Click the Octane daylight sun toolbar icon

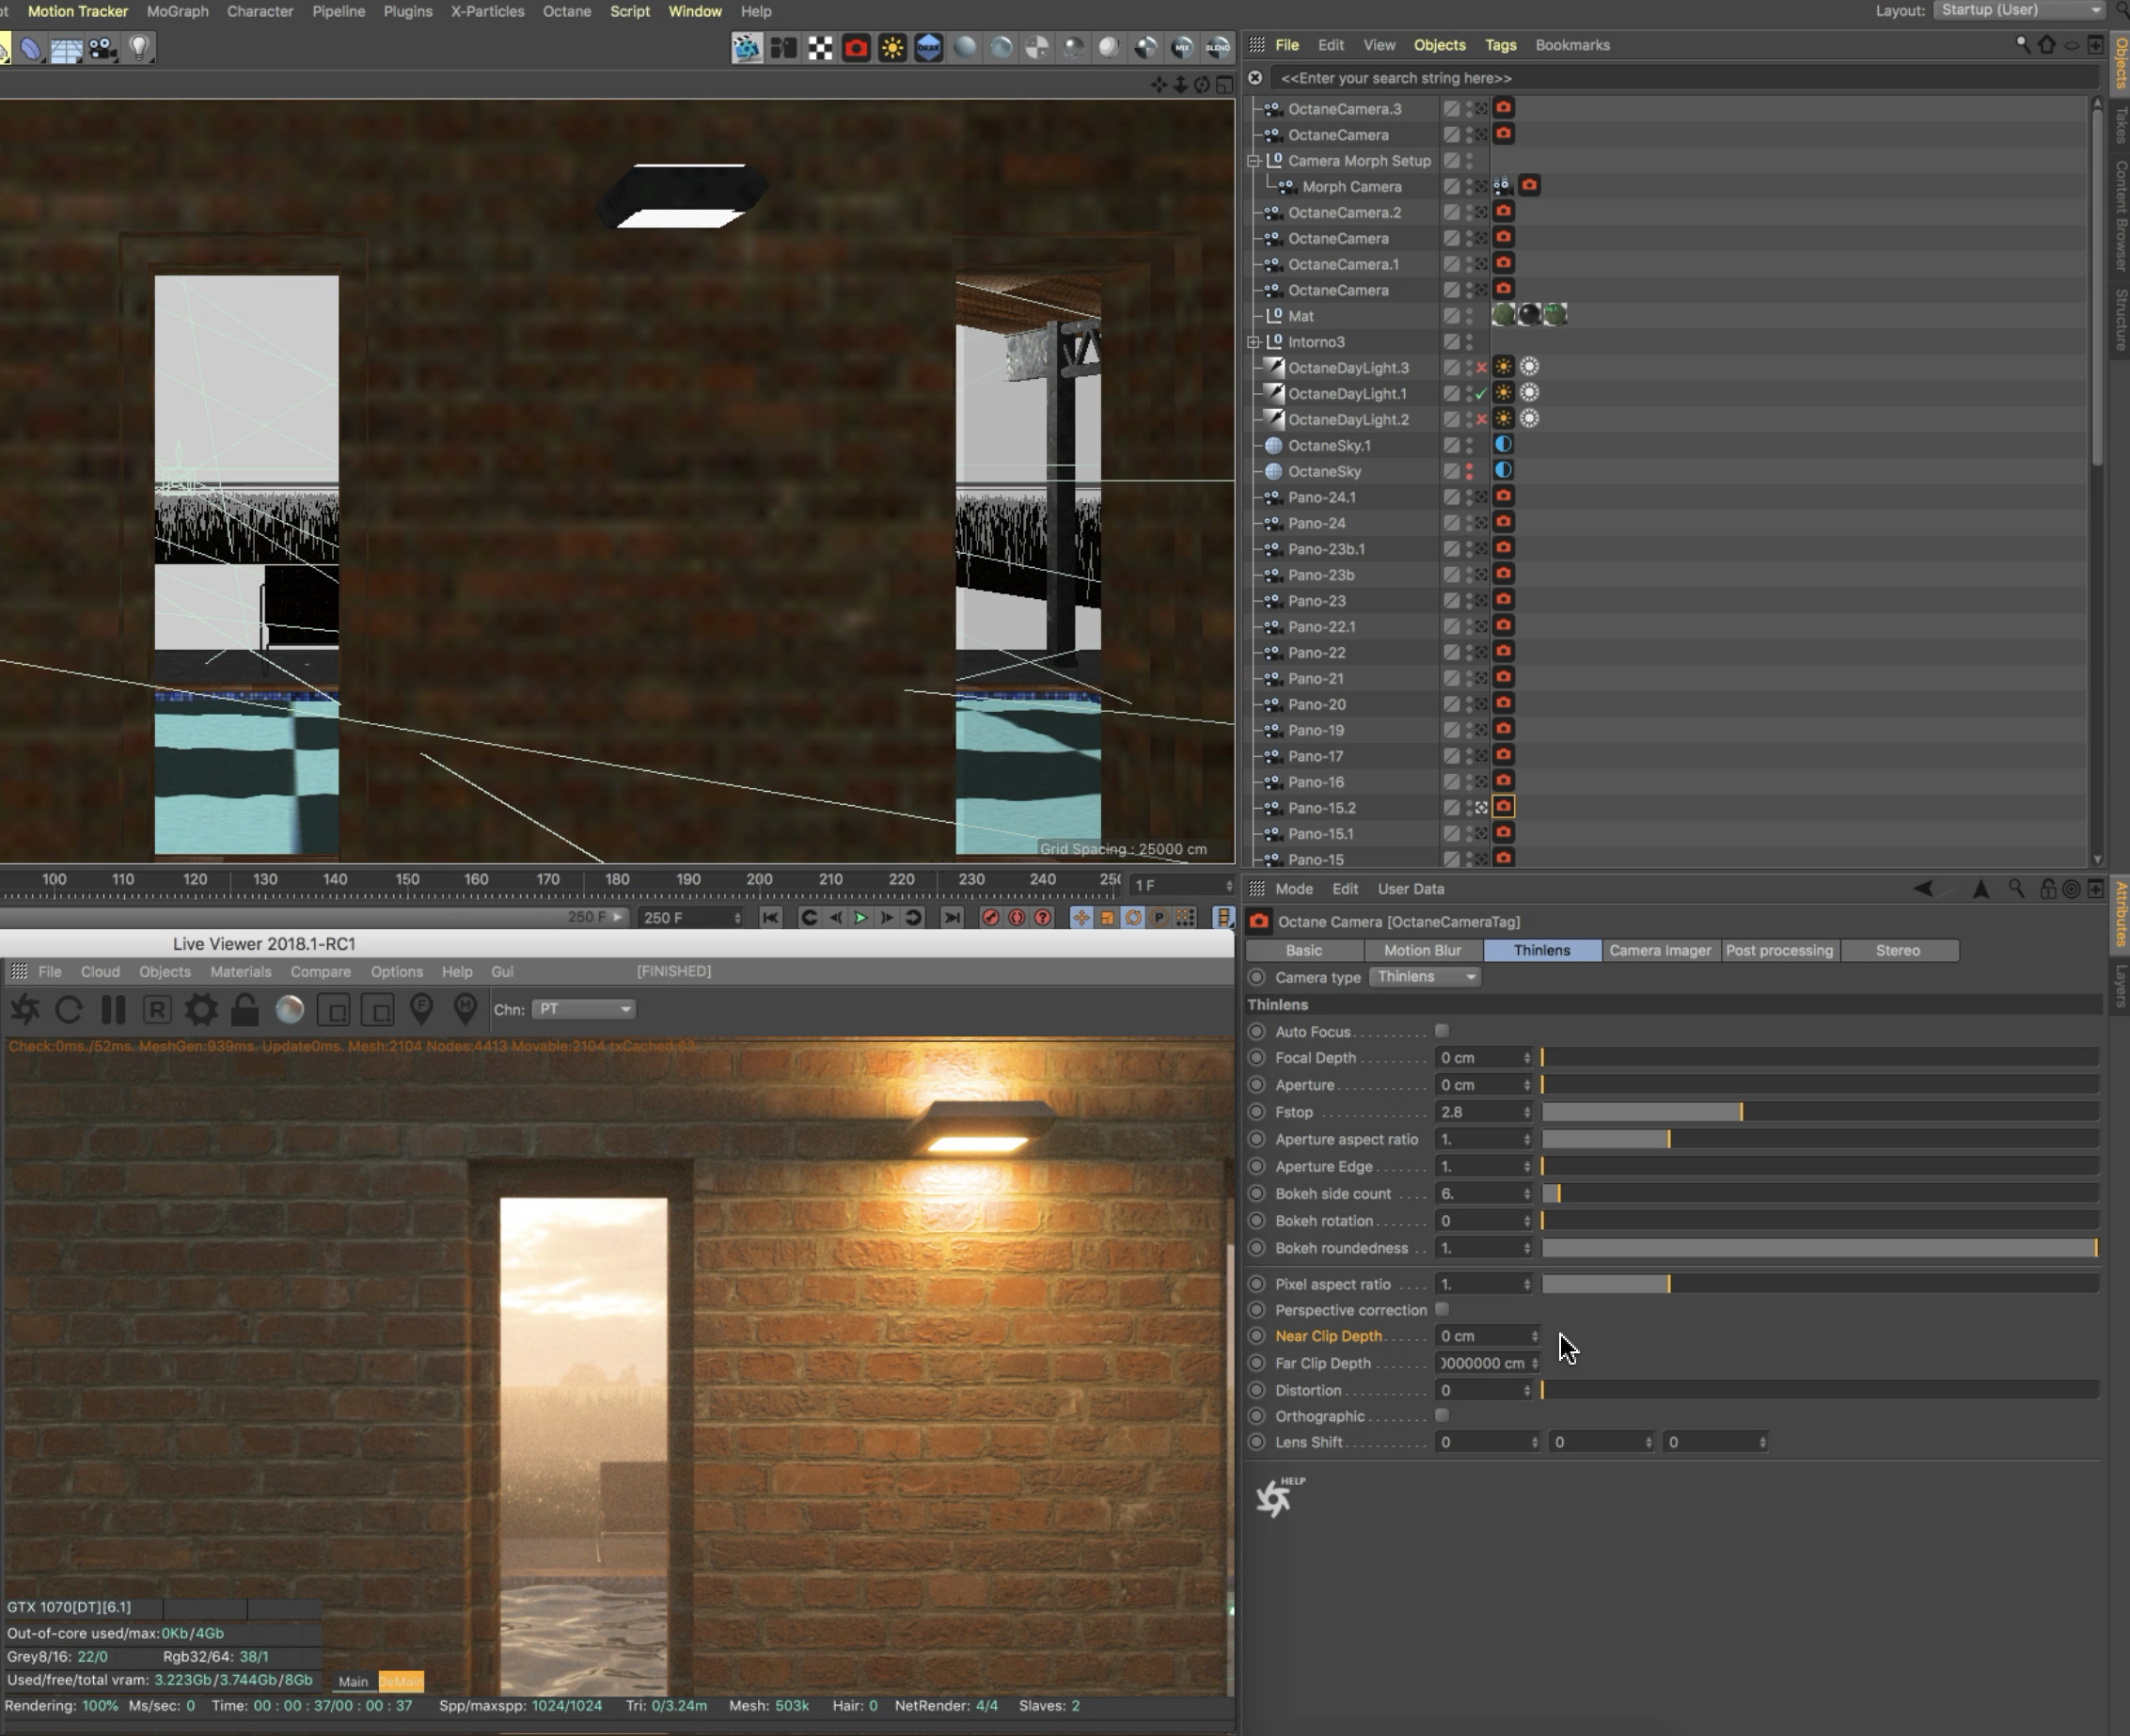pyautogui.click(x=892, y=48)
